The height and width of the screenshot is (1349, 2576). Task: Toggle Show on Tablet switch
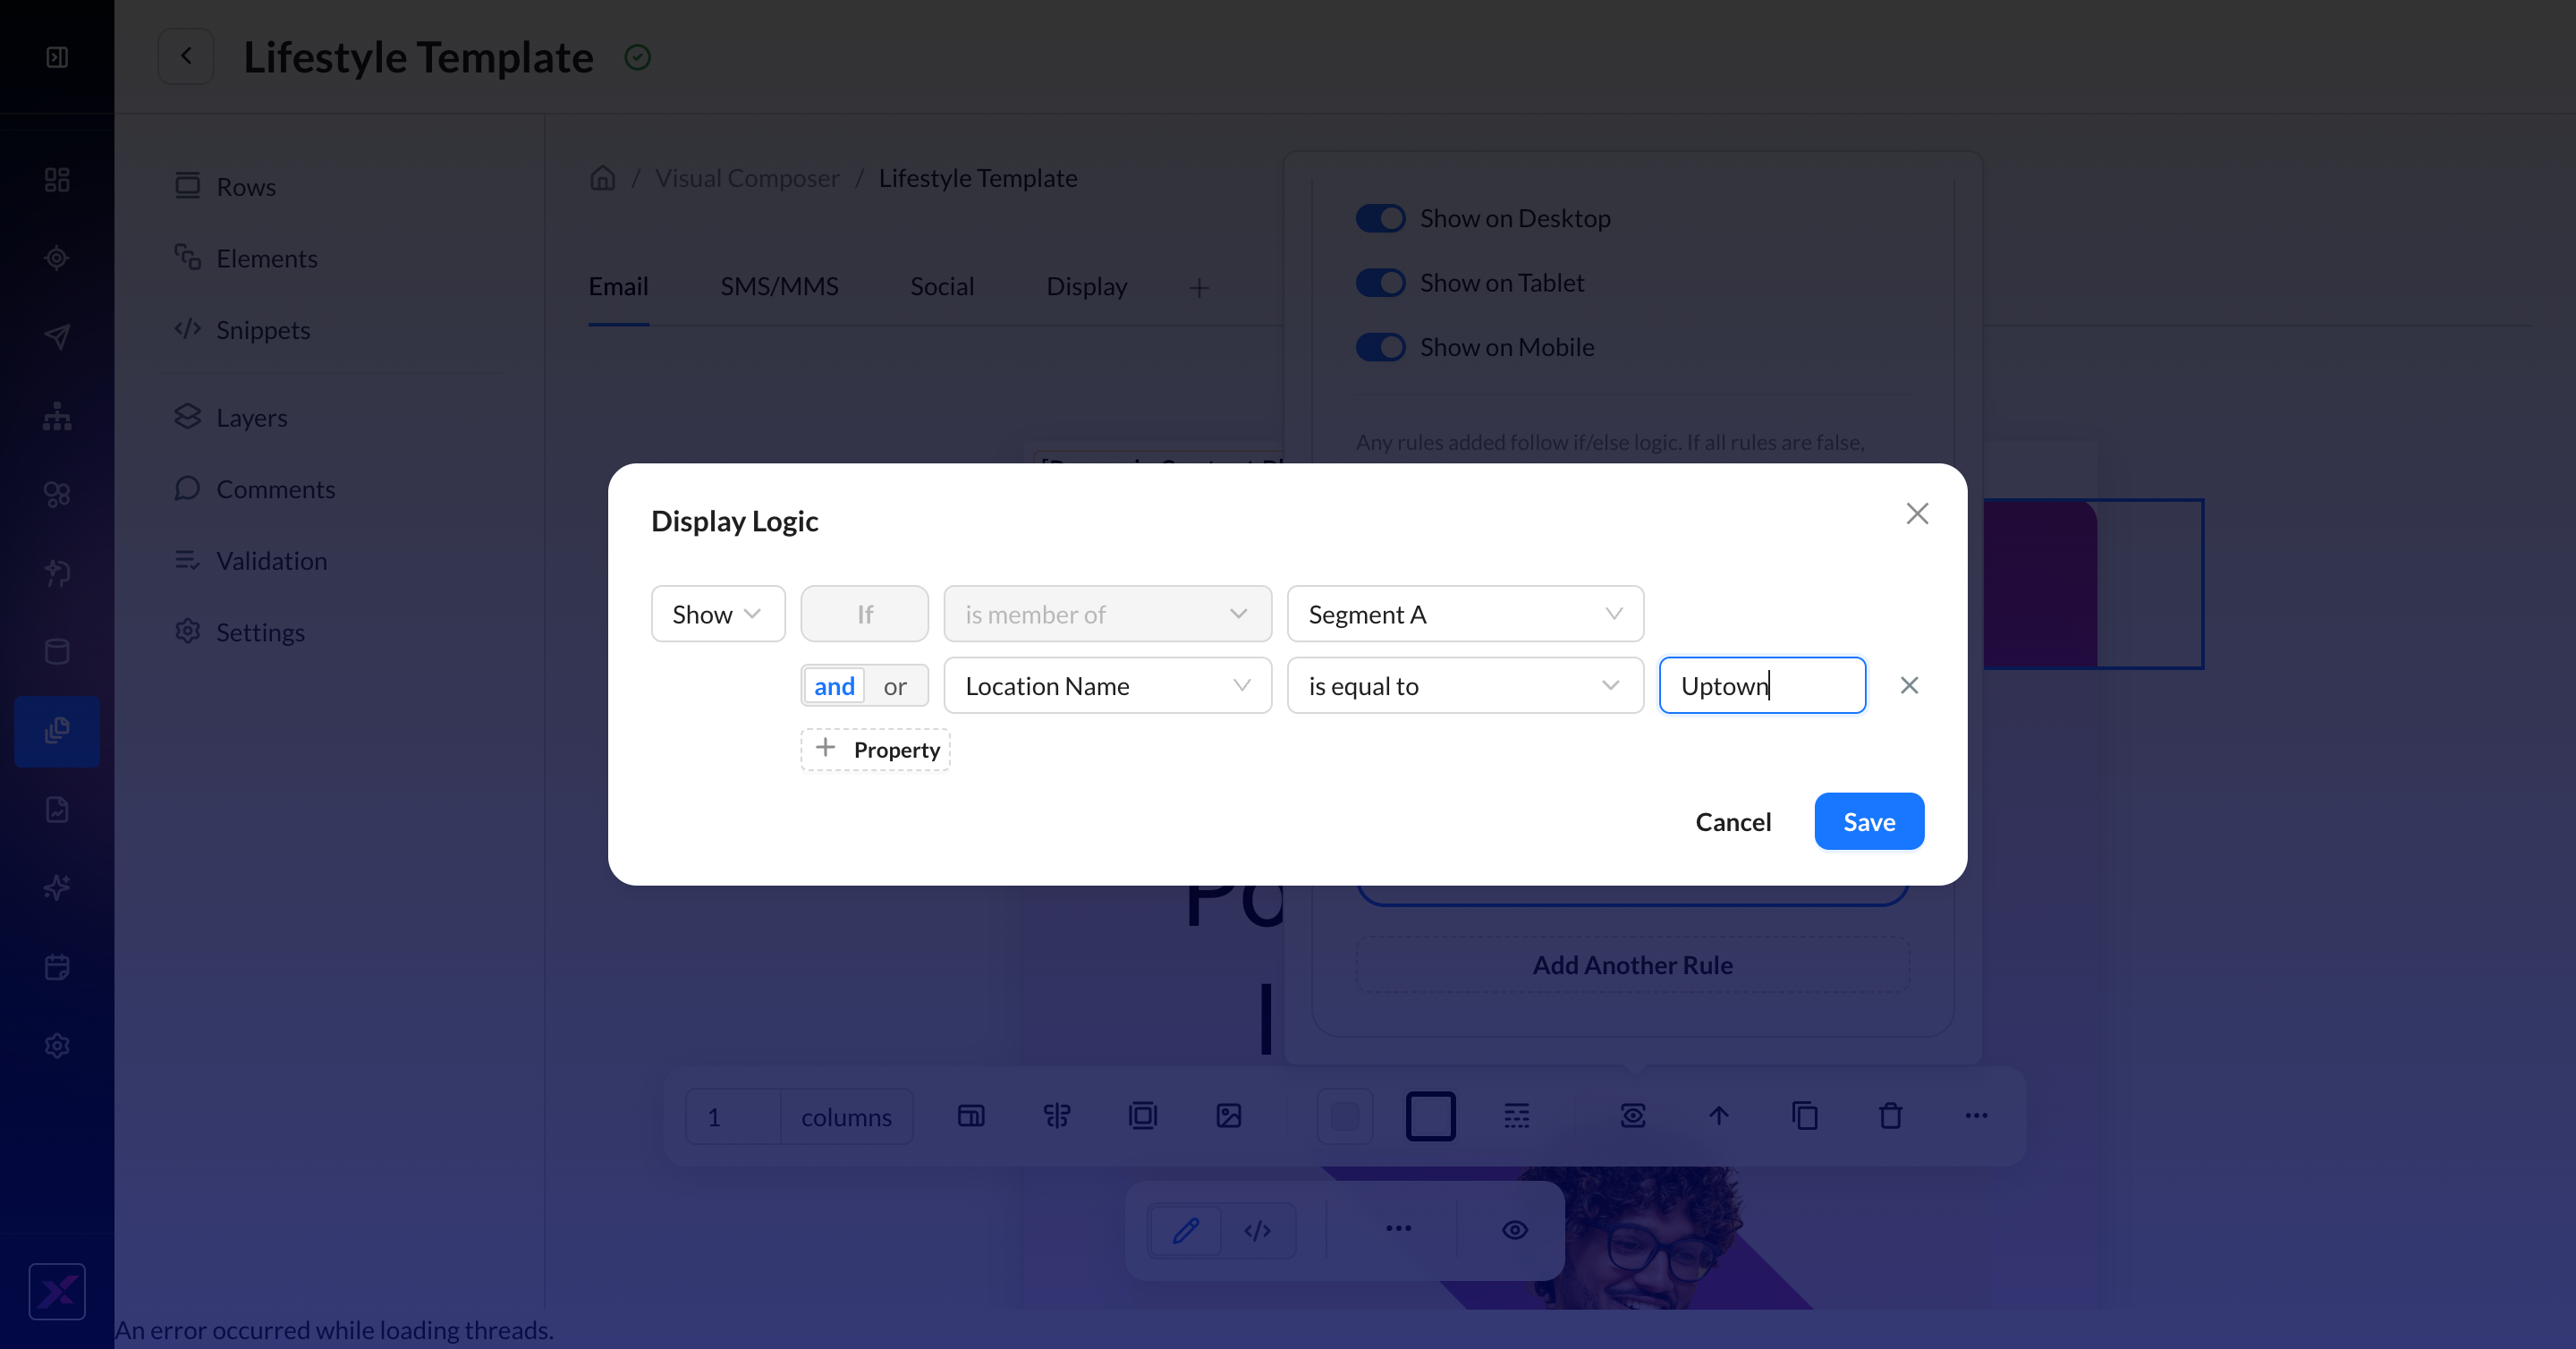[1381, 283]
